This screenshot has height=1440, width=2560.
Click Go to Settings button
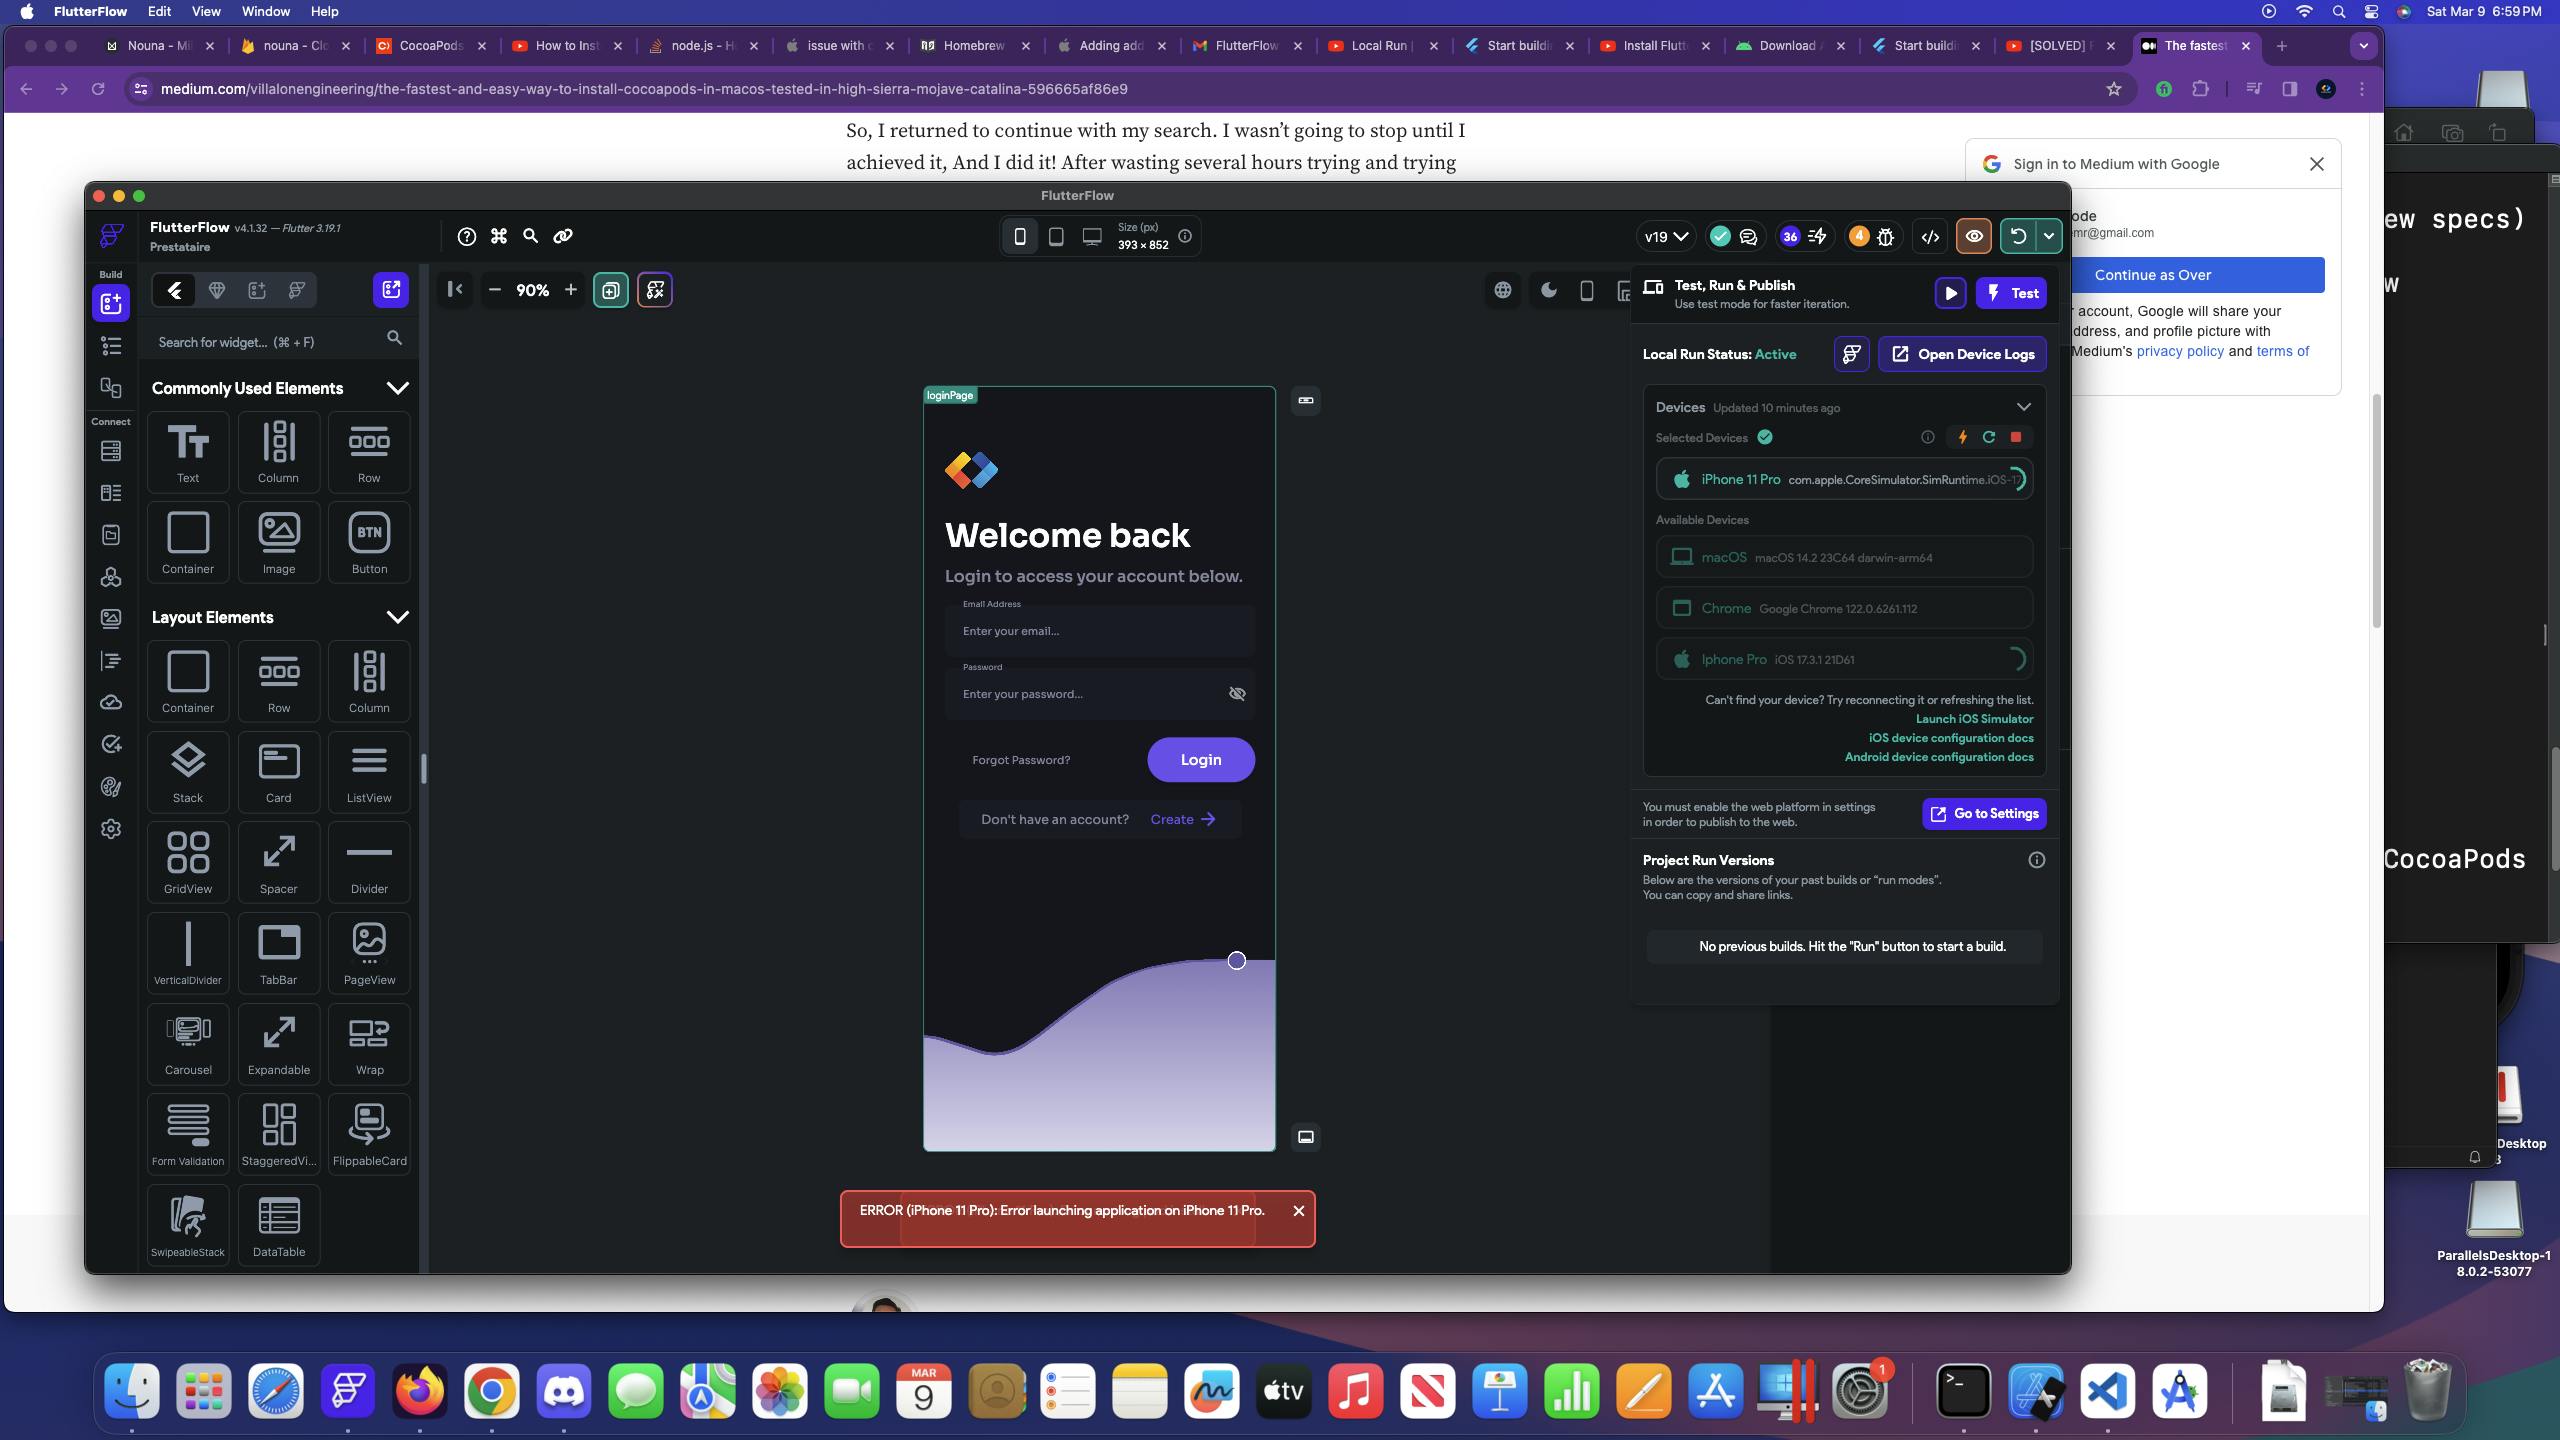tap(1984, 814)
